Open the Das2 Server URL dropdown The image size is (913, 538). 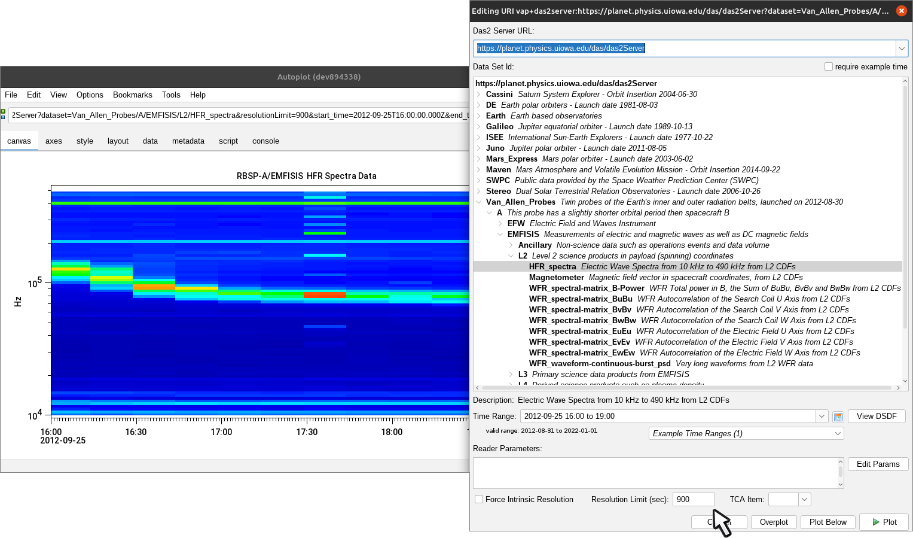tap(900, 48)
